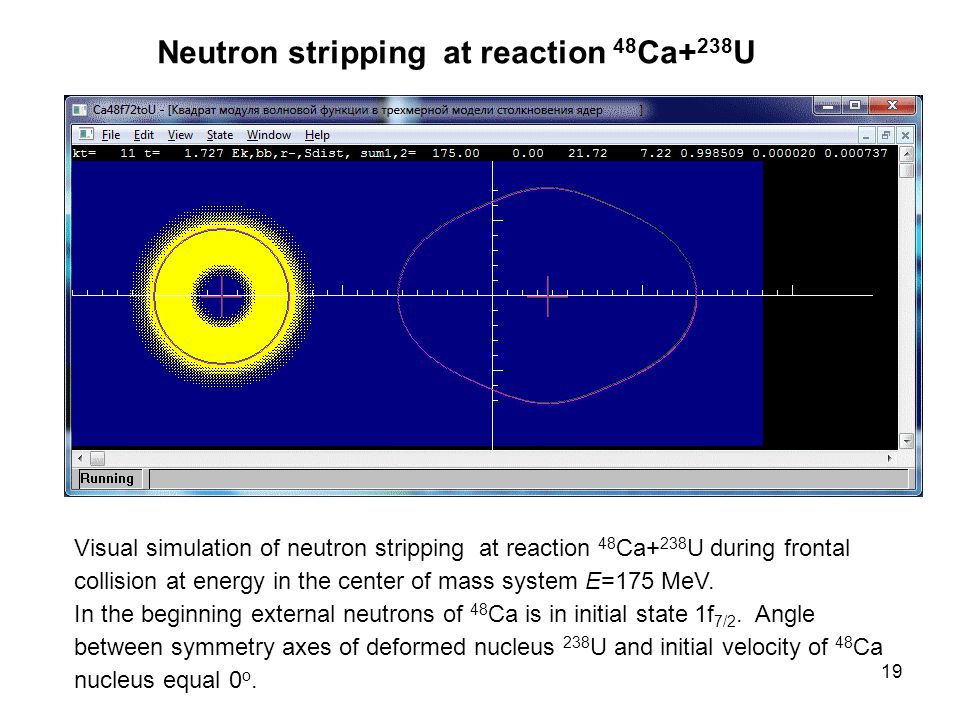This screenshot has height=720, width=960.
Task: Click the child document icon beside File menu
Action: (x=86, y=134)
